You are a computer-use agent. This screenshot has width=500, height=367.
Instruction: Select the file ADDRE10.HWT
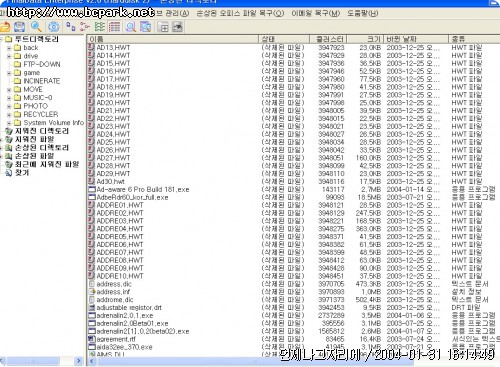pos(120,276)
